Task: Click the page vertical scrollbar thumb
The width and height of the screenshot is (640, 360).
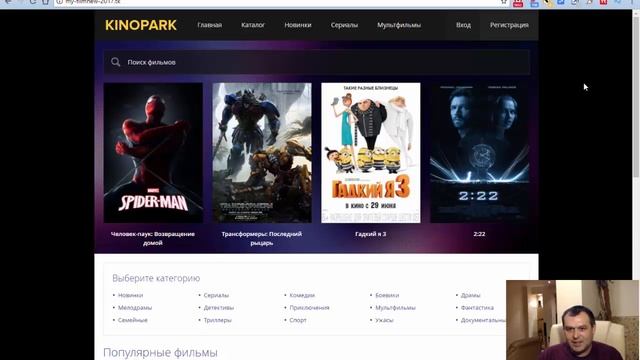Action: click(636, 96)
